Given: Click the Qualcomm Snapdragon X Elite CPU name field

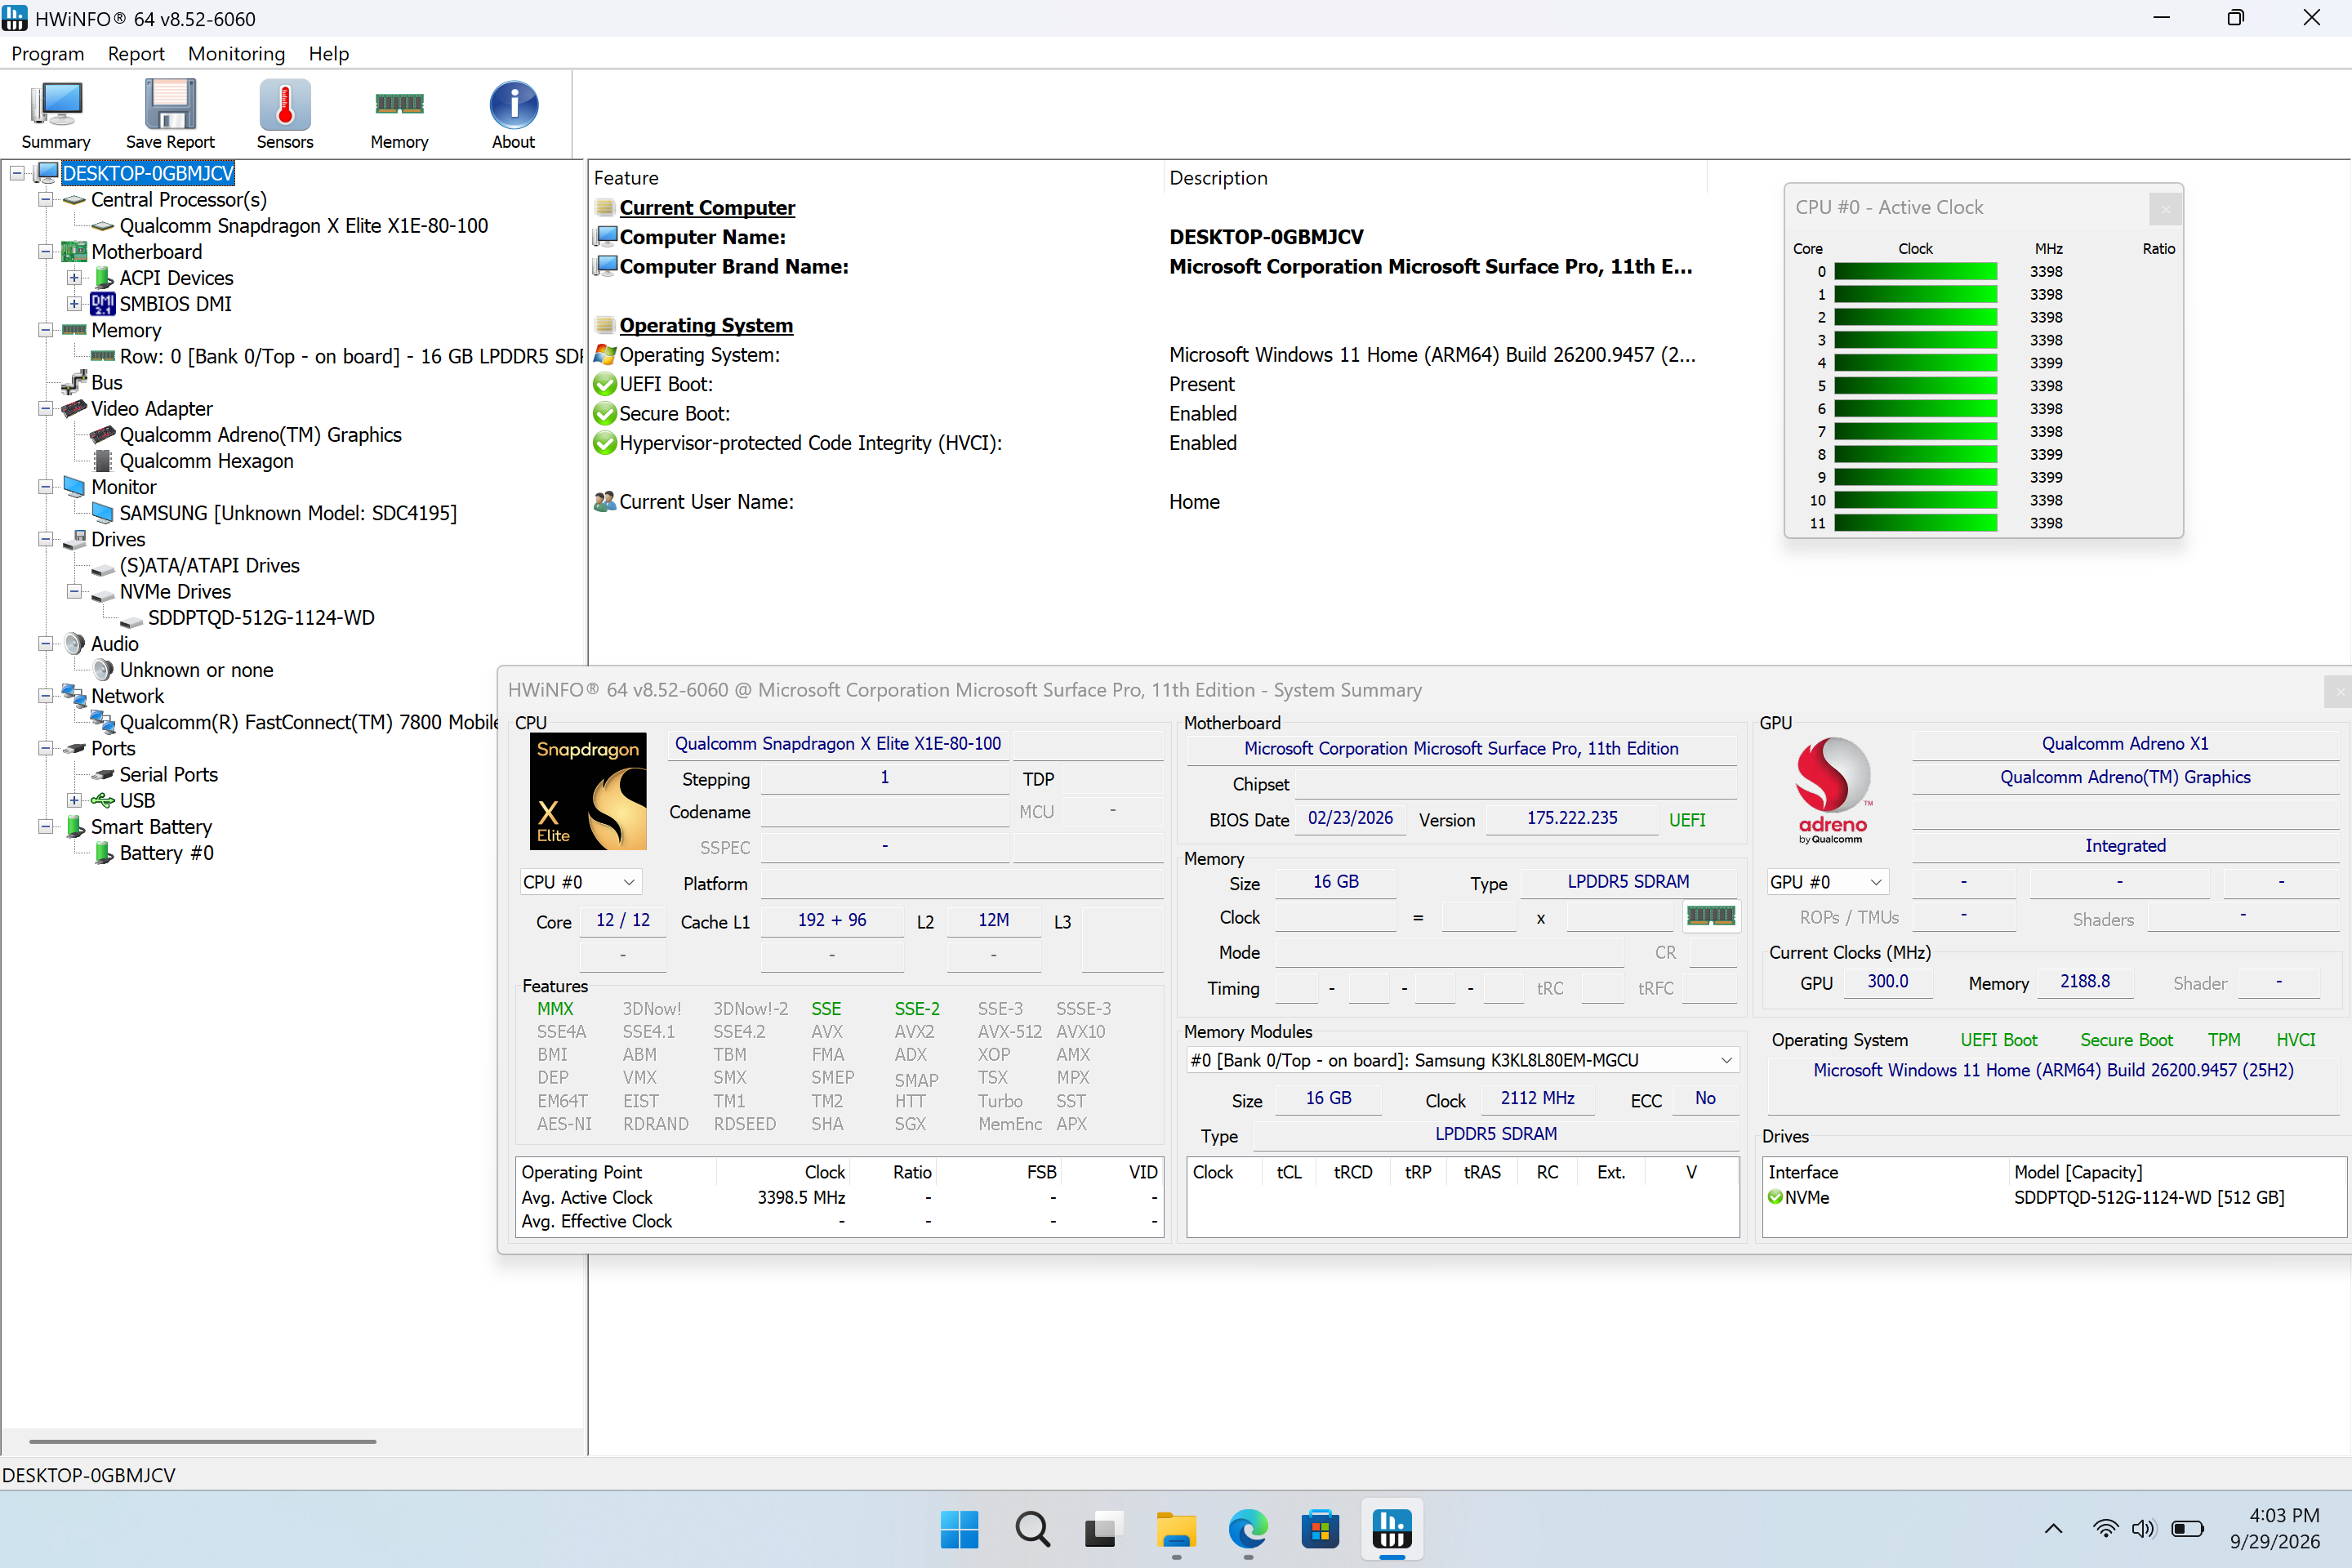Looking at the screenshot, I should (x=838, y=744).
